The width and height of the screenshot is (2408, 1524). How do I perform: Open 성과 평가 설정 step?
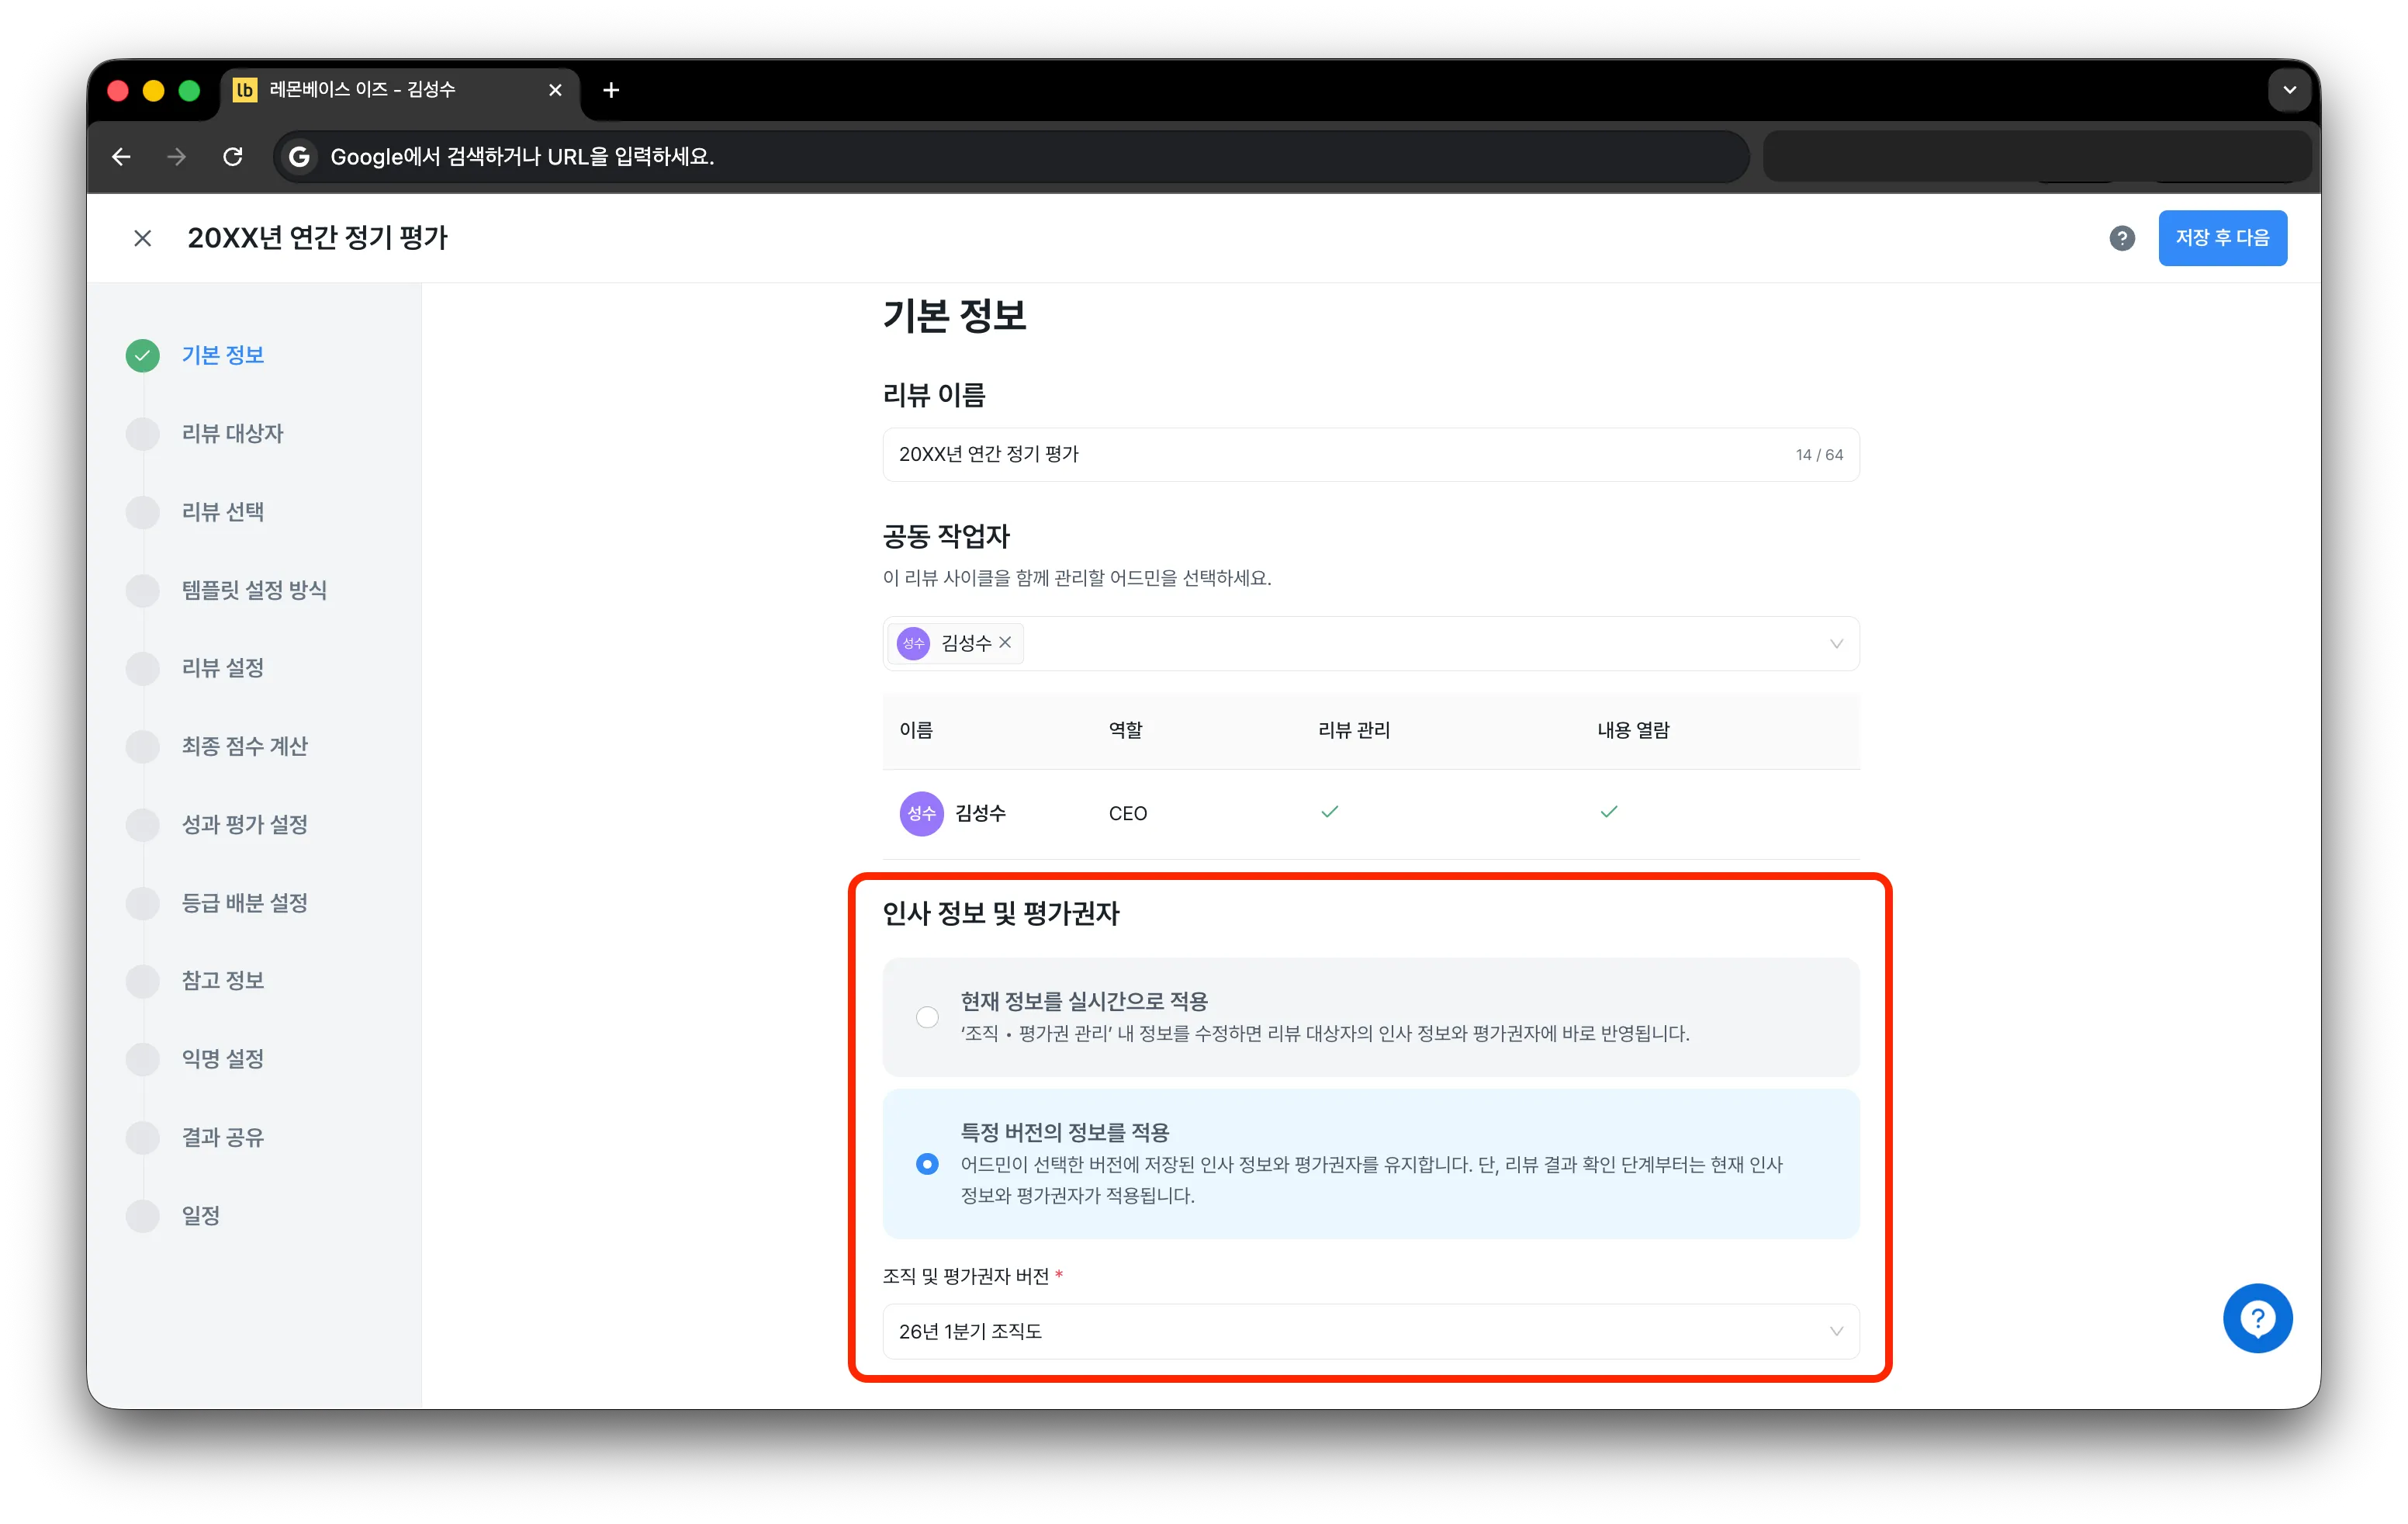[x=244, y=825]
